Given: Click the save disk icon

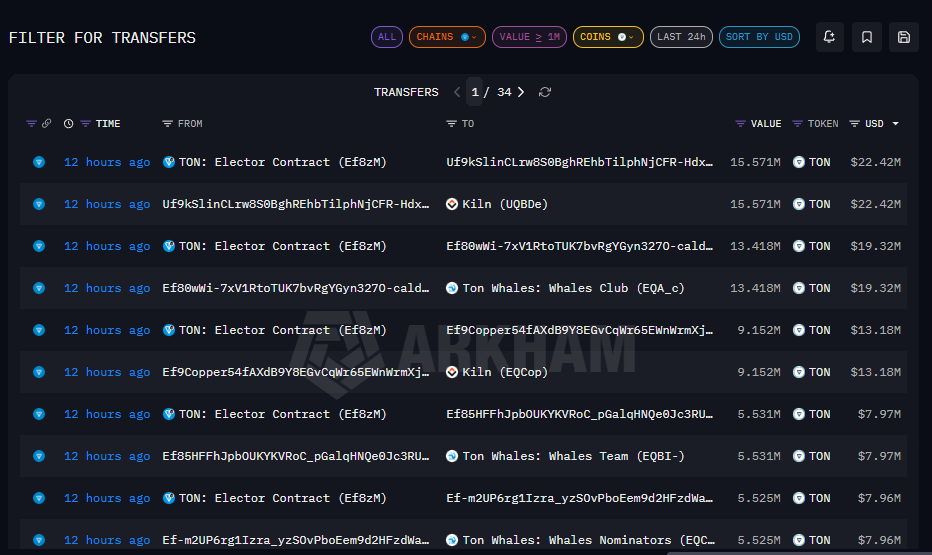Looking at the screenshot, I should [x=903, y=37].
